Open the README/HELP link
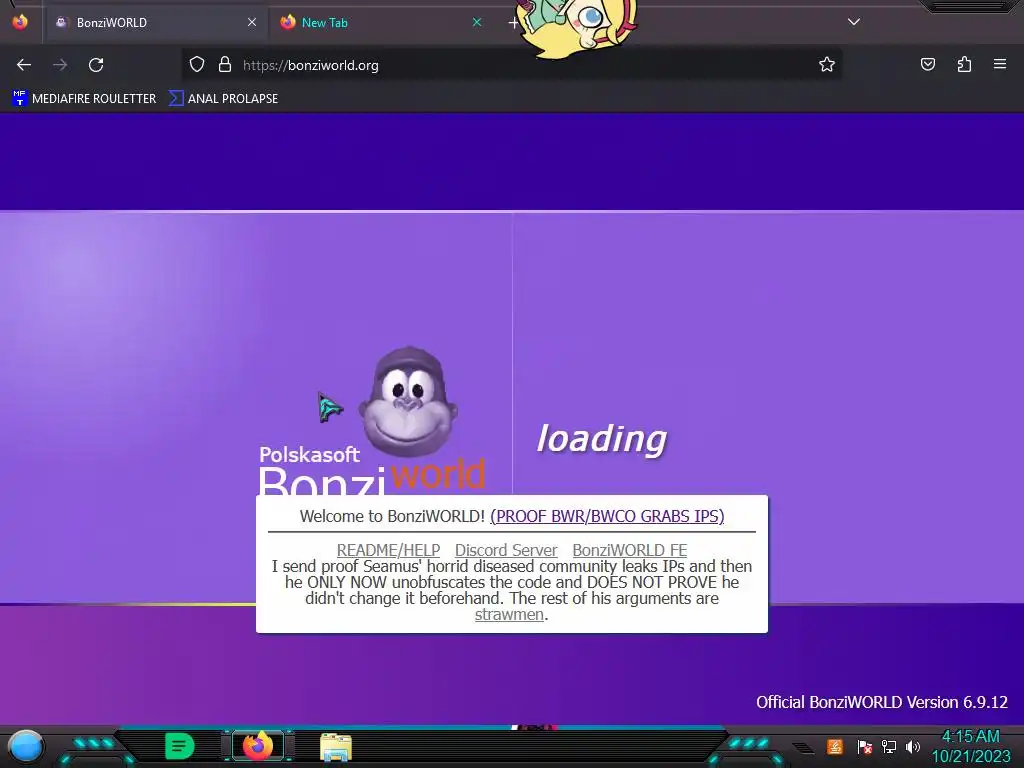The image size is (1024, 768). pyautogui.click(x=389, y=550)
